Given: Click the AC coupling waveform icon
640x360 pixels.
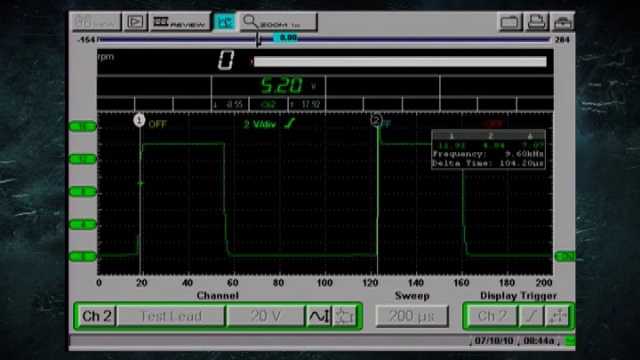Looking at the screenshot, I should tap(319, 316).
